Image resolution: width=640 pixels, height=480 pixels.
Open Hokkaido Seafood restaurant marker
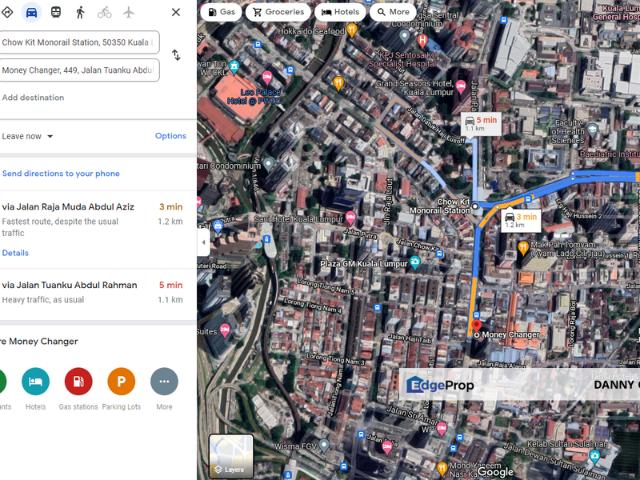(x=351, y=29)
